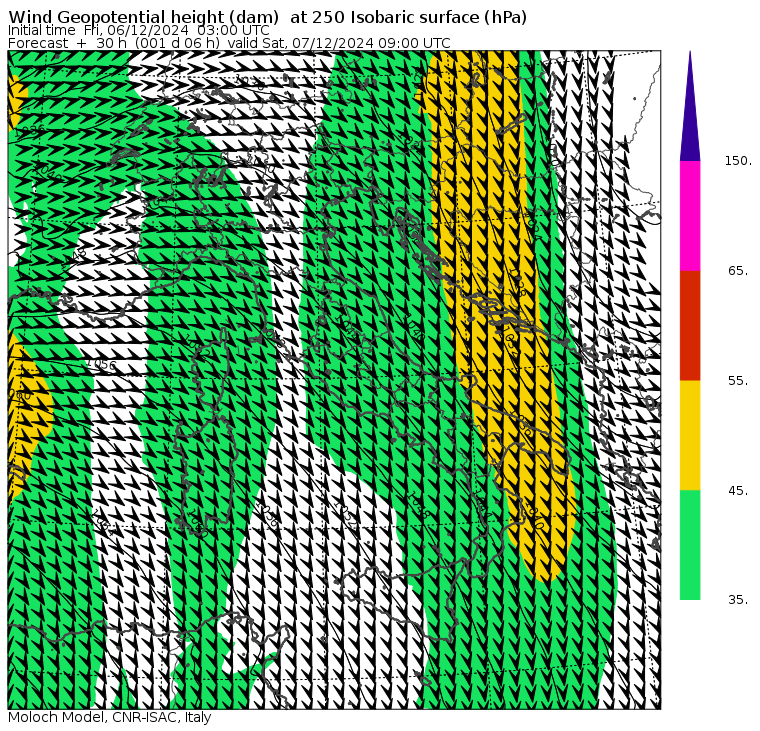
Task: Click the magenta 65-150 legend color band
Action: click(690, 216)
